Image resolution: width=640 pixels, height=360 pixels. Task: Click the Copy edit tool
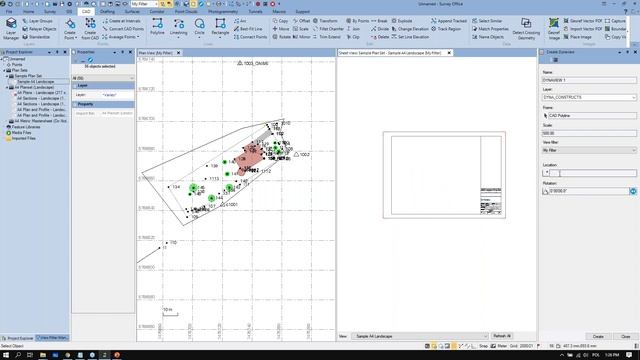coord(280,21)
